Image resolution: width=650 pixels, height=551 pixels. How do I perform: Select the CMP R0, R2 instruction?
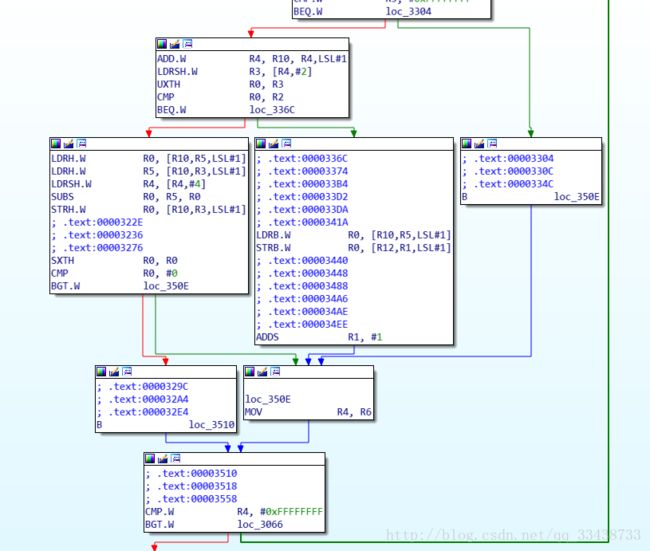[x=220, y=97]
